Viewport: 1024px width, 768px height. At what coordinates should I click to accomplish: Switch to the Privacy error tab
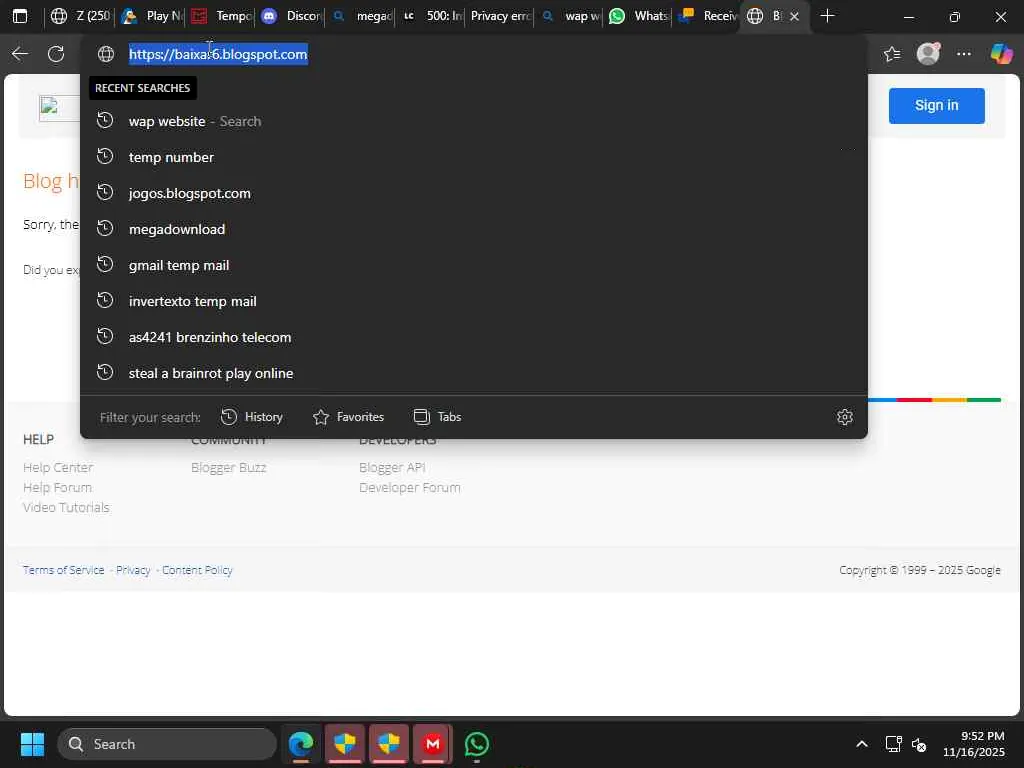point(500,16)
